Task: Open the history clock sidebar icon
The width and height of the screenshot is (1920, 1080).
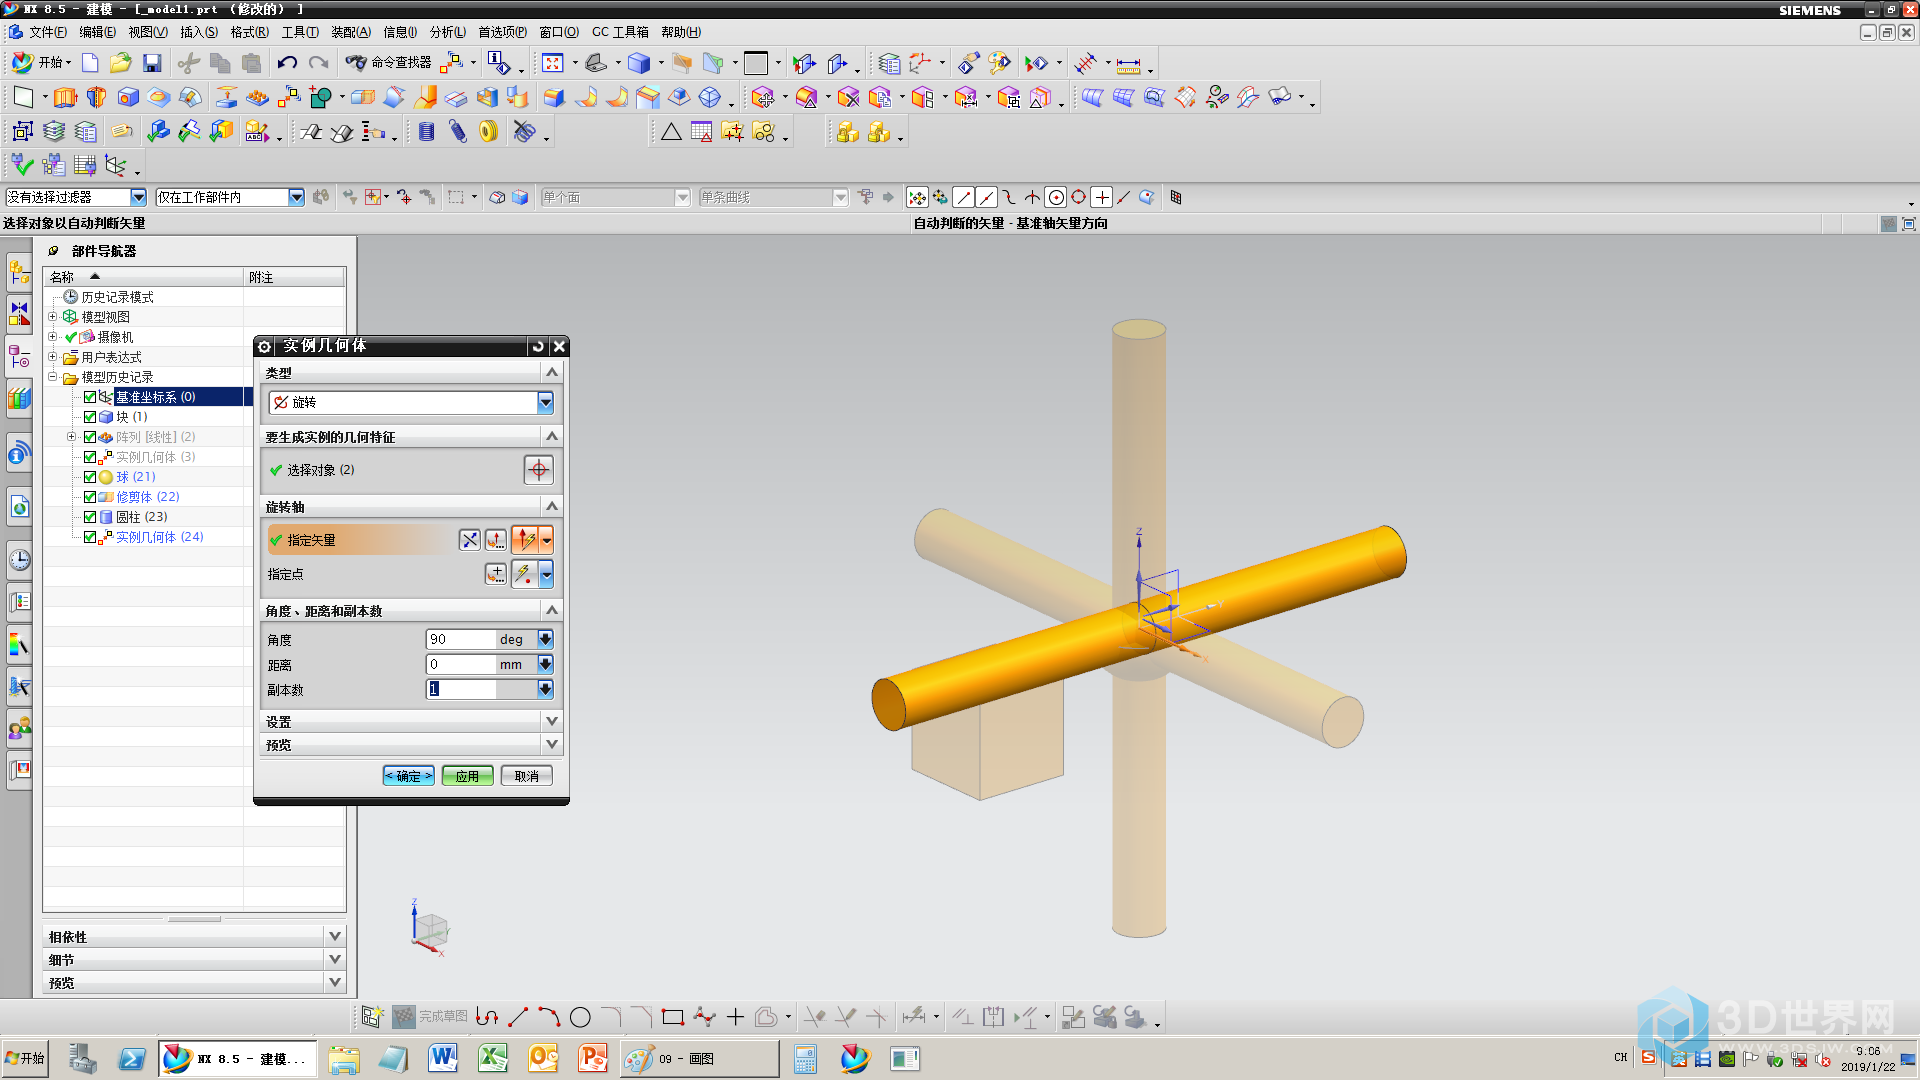Action: (x=19, y=559)
